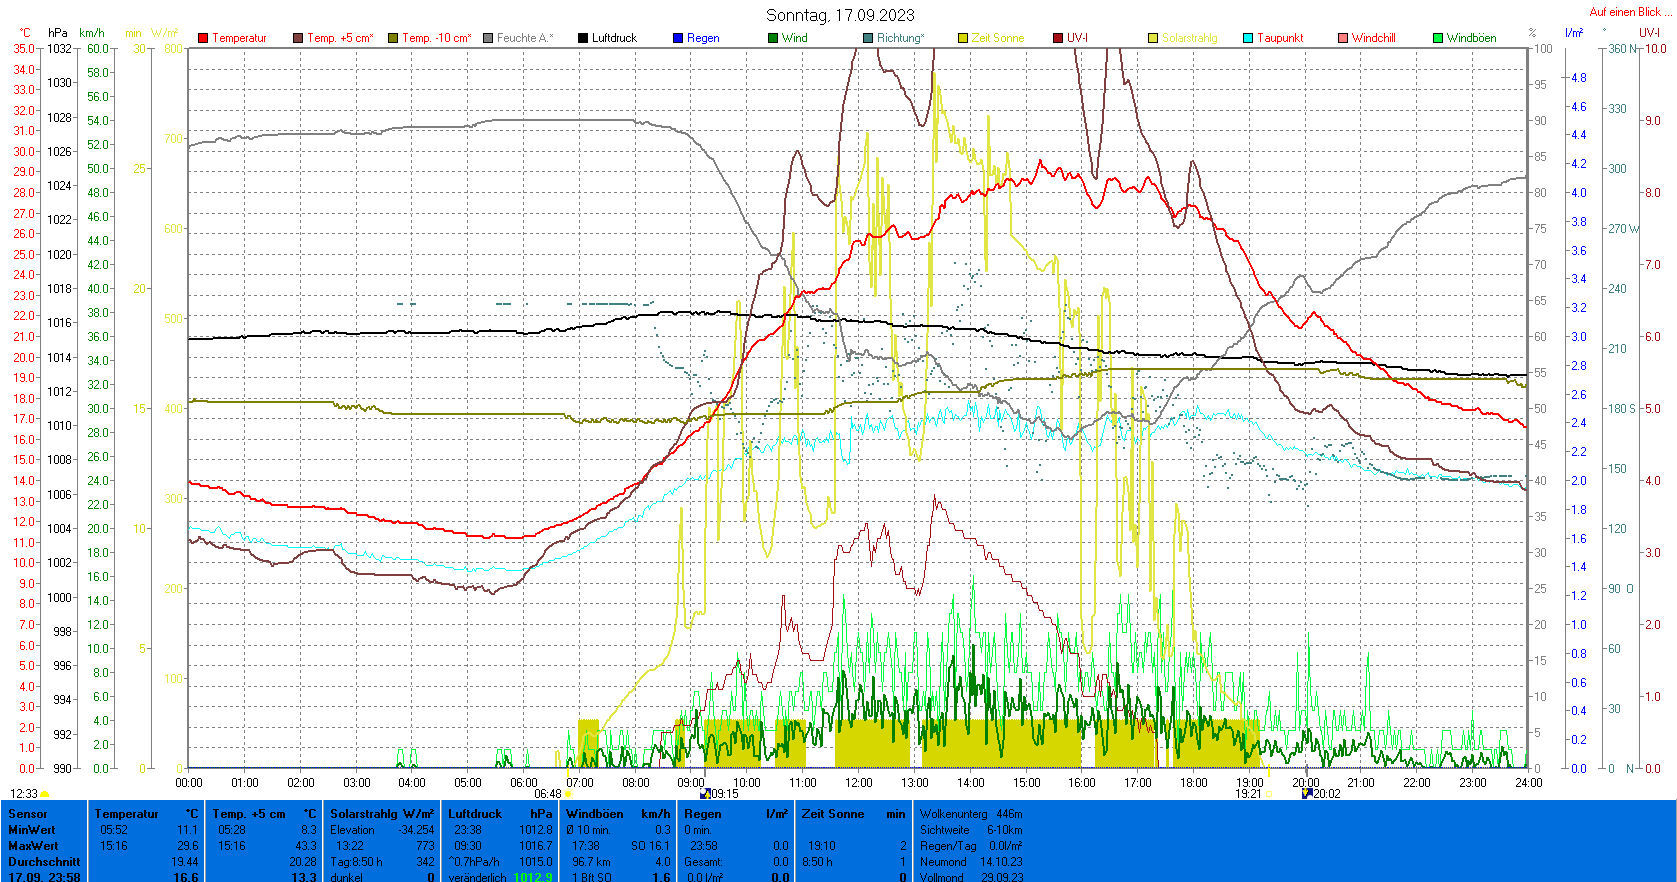Click the cyan Taupunkt legend square
The height and width of the screenshot is (882, 1677).
point(1248,38)
